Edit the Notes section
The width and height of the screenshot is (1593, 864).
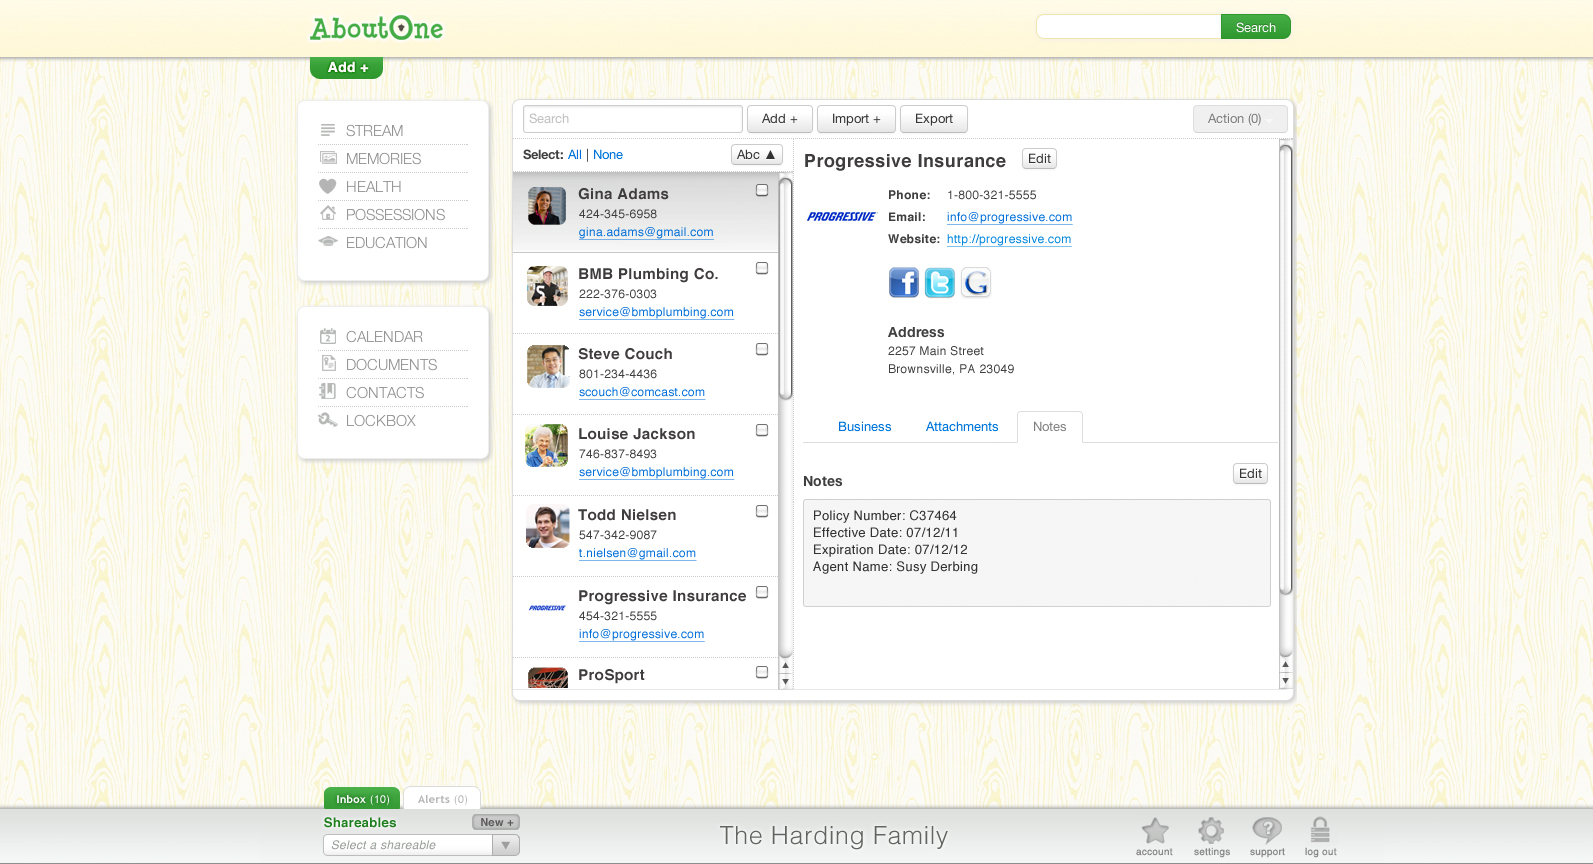(1251, 474)
